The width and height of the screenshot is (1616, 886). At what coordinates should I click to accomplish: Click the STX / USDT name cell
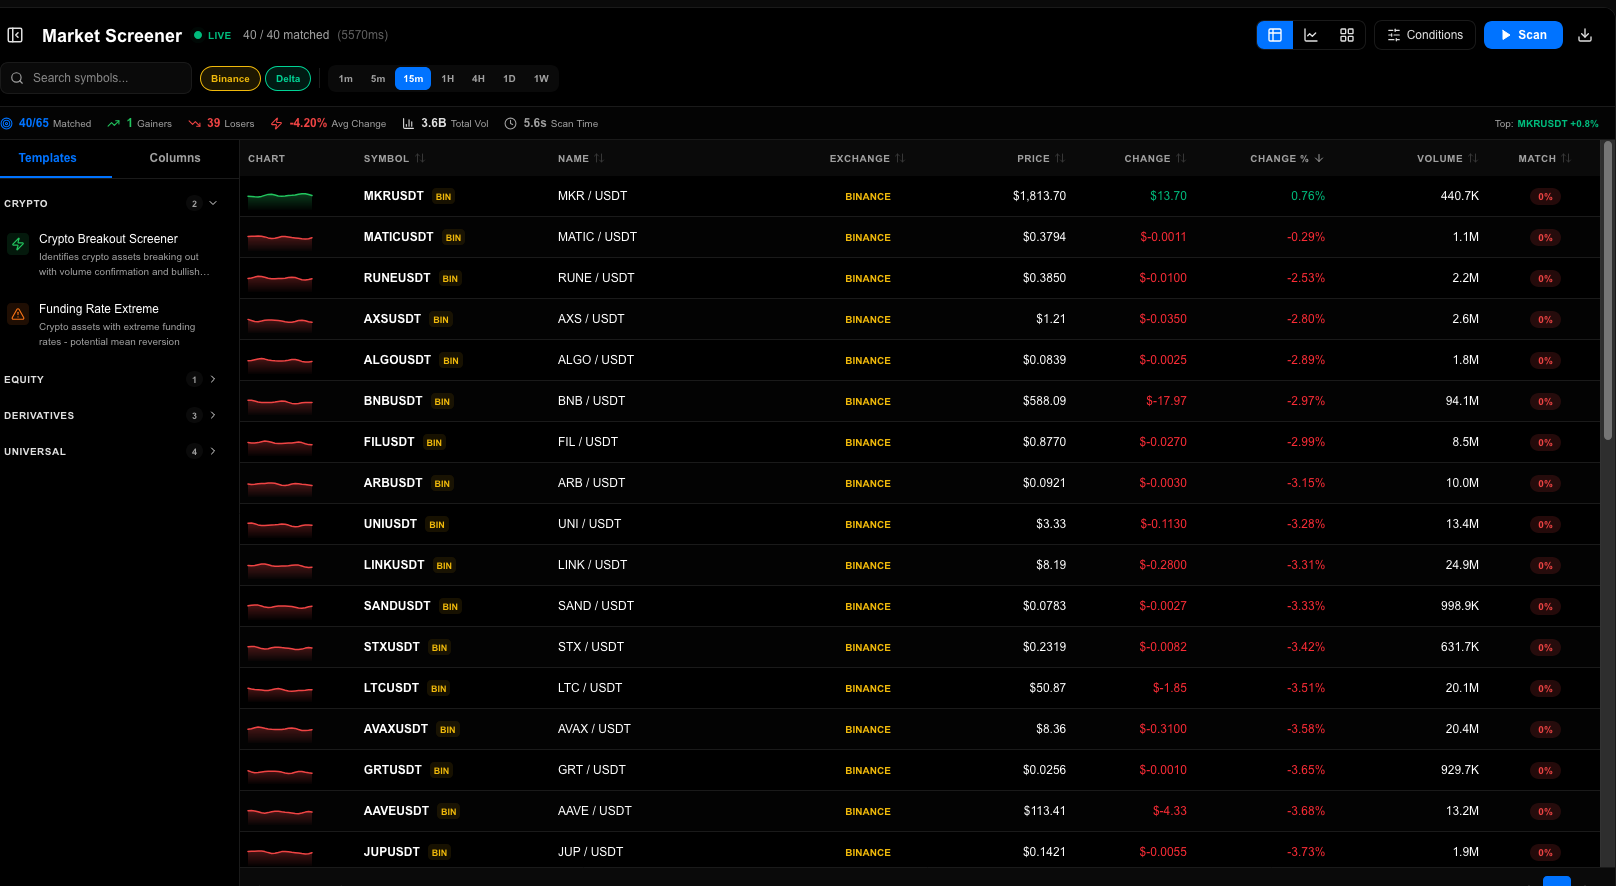591,647
